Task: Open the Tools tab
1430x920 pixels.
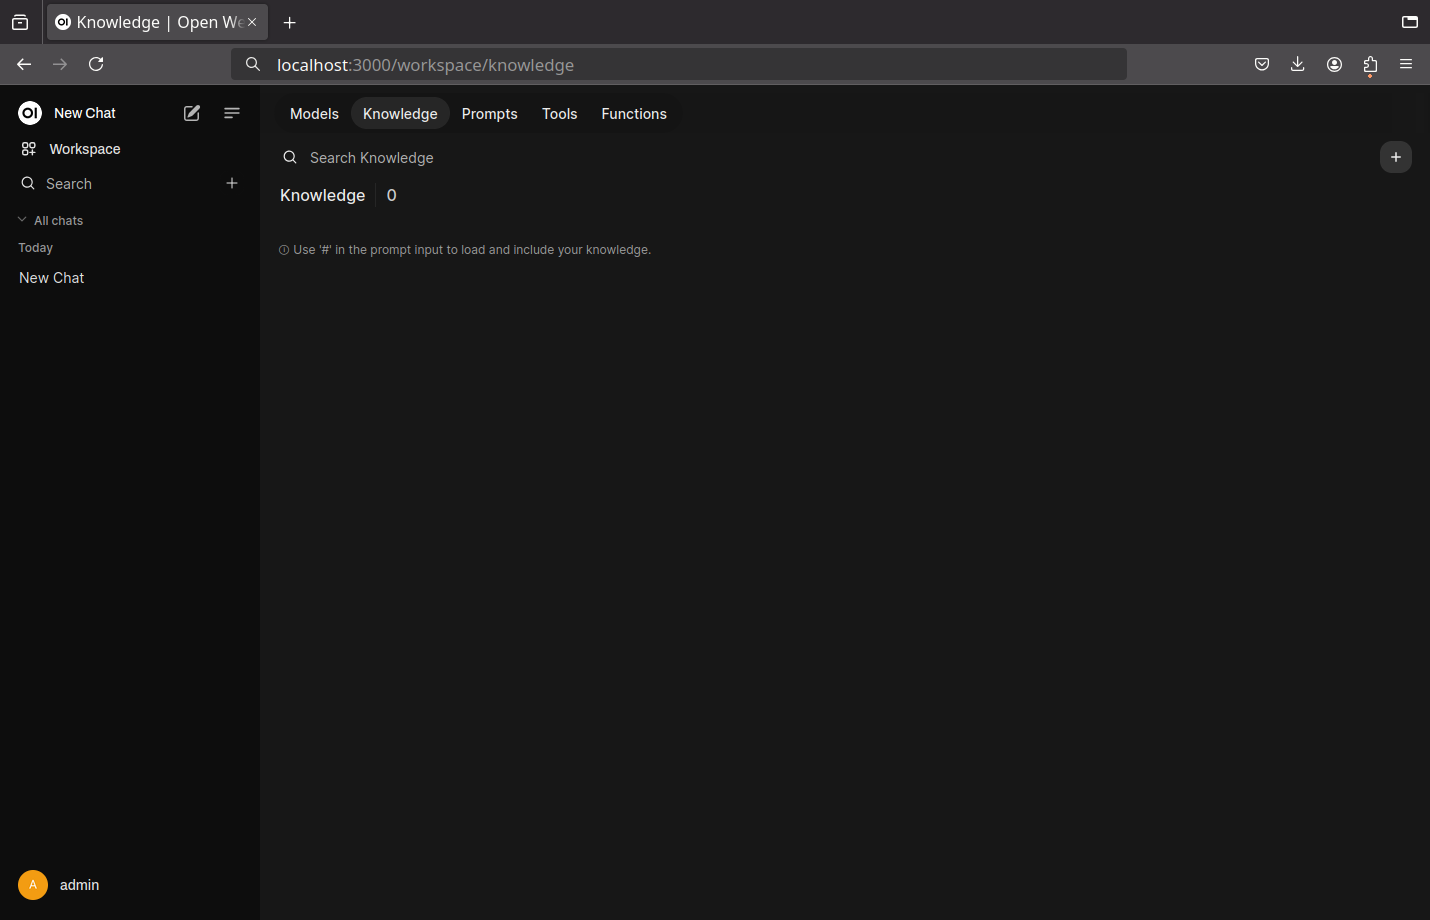Action: coord(559,114)
